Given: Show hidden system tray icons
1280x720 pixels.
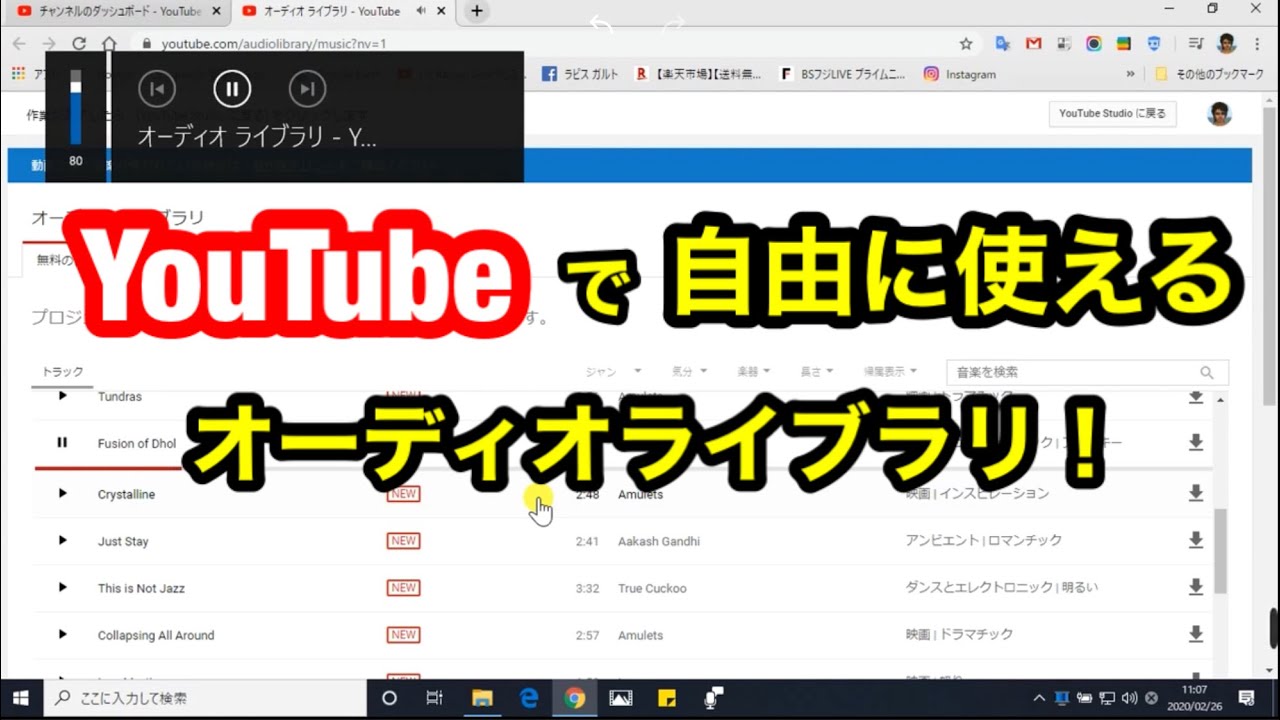Looking at the screenshot, I should 1038,698.
